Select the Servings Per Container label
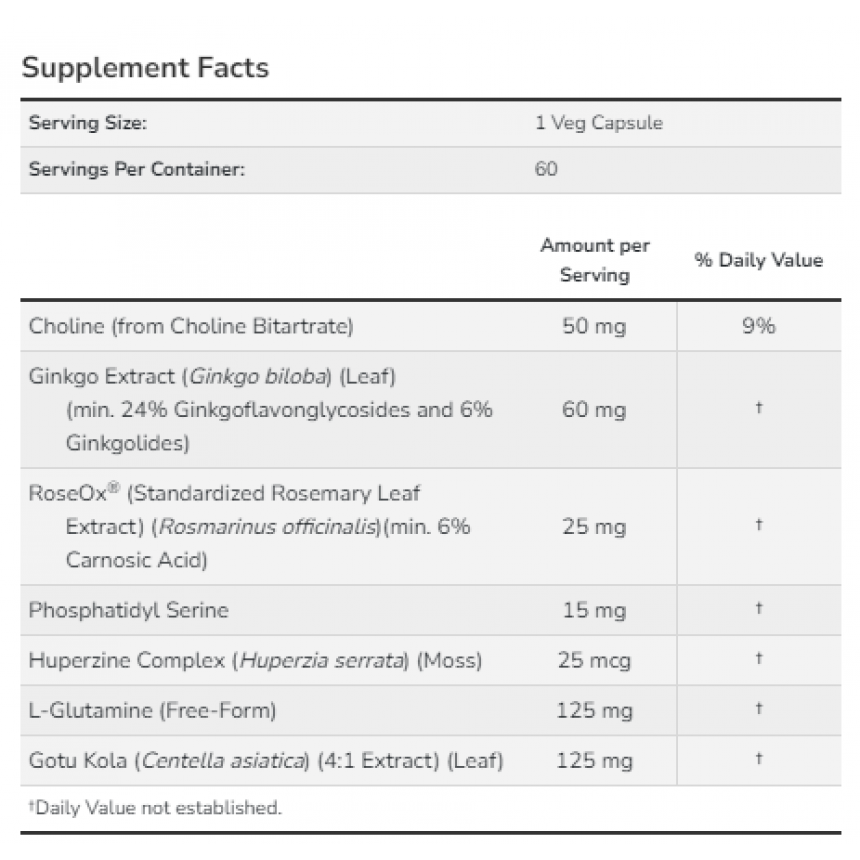Image resolution: width=860 pixels, height=860 pixels. pos(137,169)
